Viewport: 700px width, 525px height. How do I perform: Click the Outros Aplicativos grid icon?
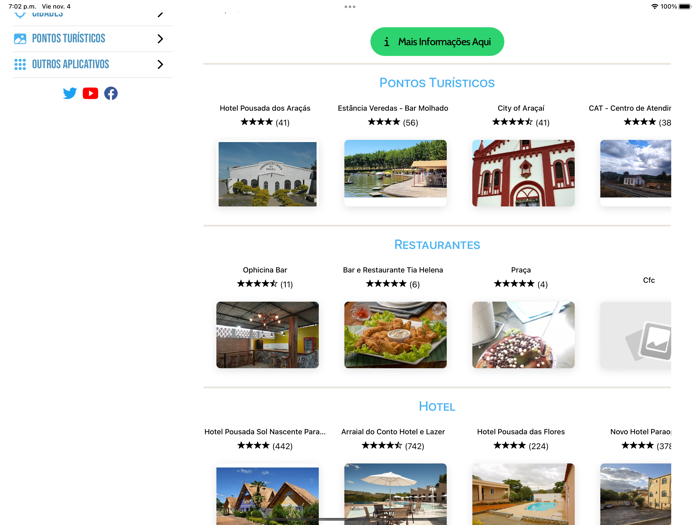click(x=20, y=64)
